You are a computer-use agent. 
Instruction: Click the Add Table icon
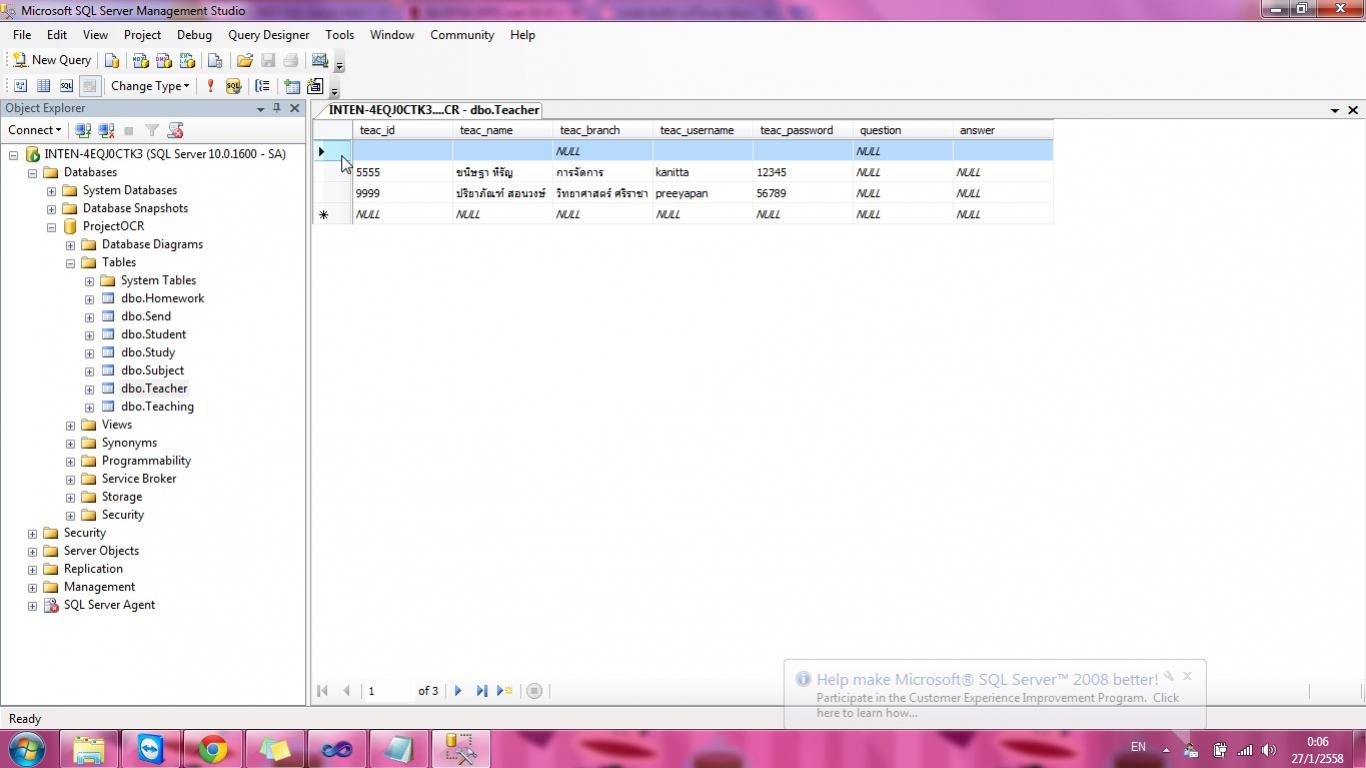pyautogui.click(x=292, y=86)
